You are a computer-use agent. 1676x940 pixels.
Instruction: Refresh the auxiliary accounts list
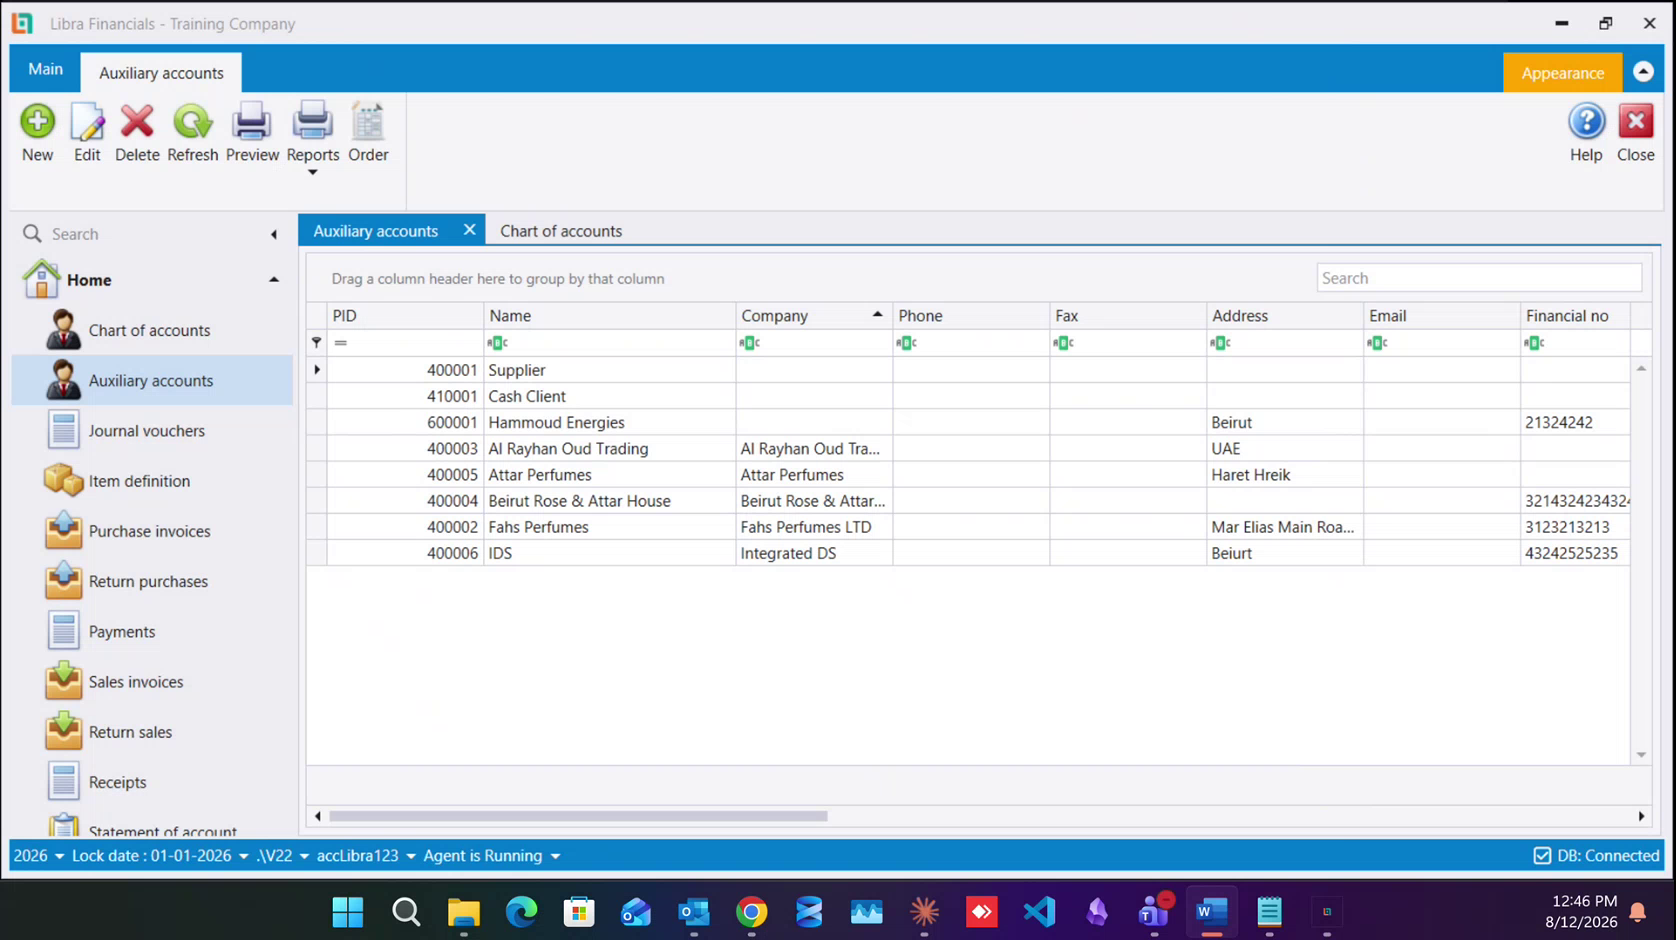192,122
